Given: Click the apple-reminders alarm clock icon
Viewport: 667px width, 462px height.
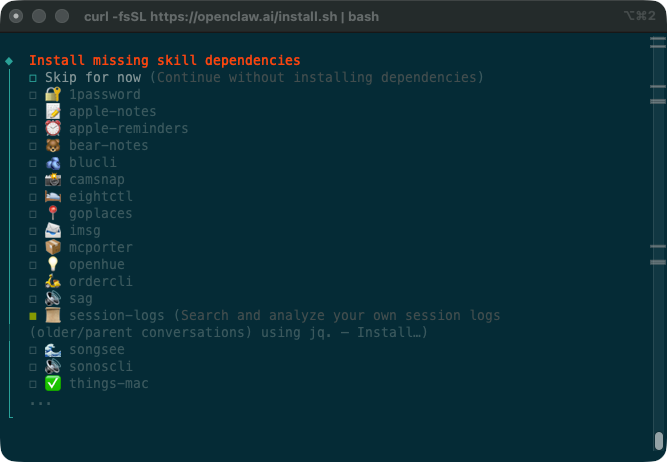Looking at the screenshot, I should 53,128.
